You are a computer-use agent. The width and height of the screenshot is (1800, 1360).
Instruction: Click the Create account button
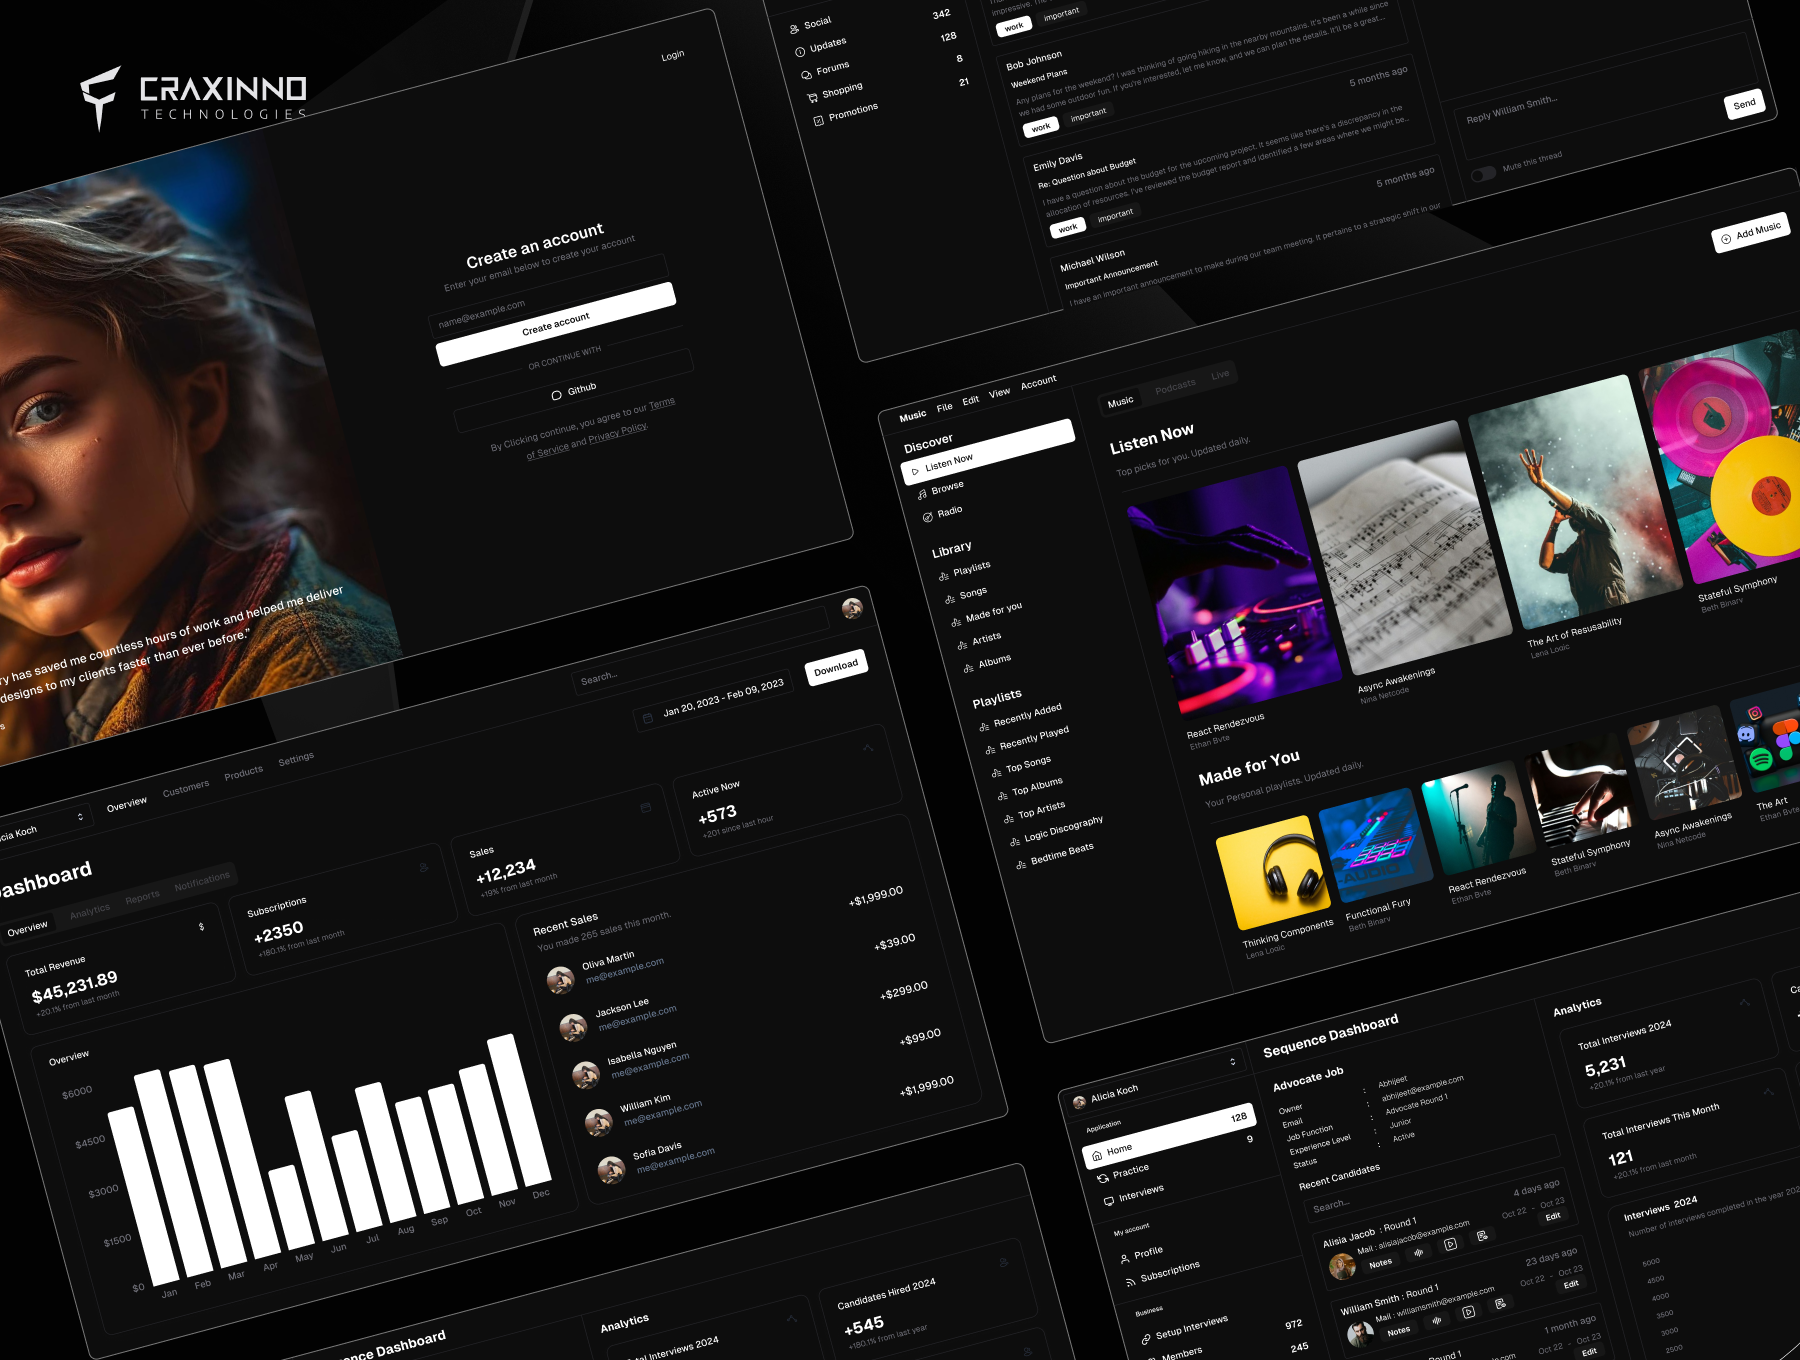coord(556,324)
